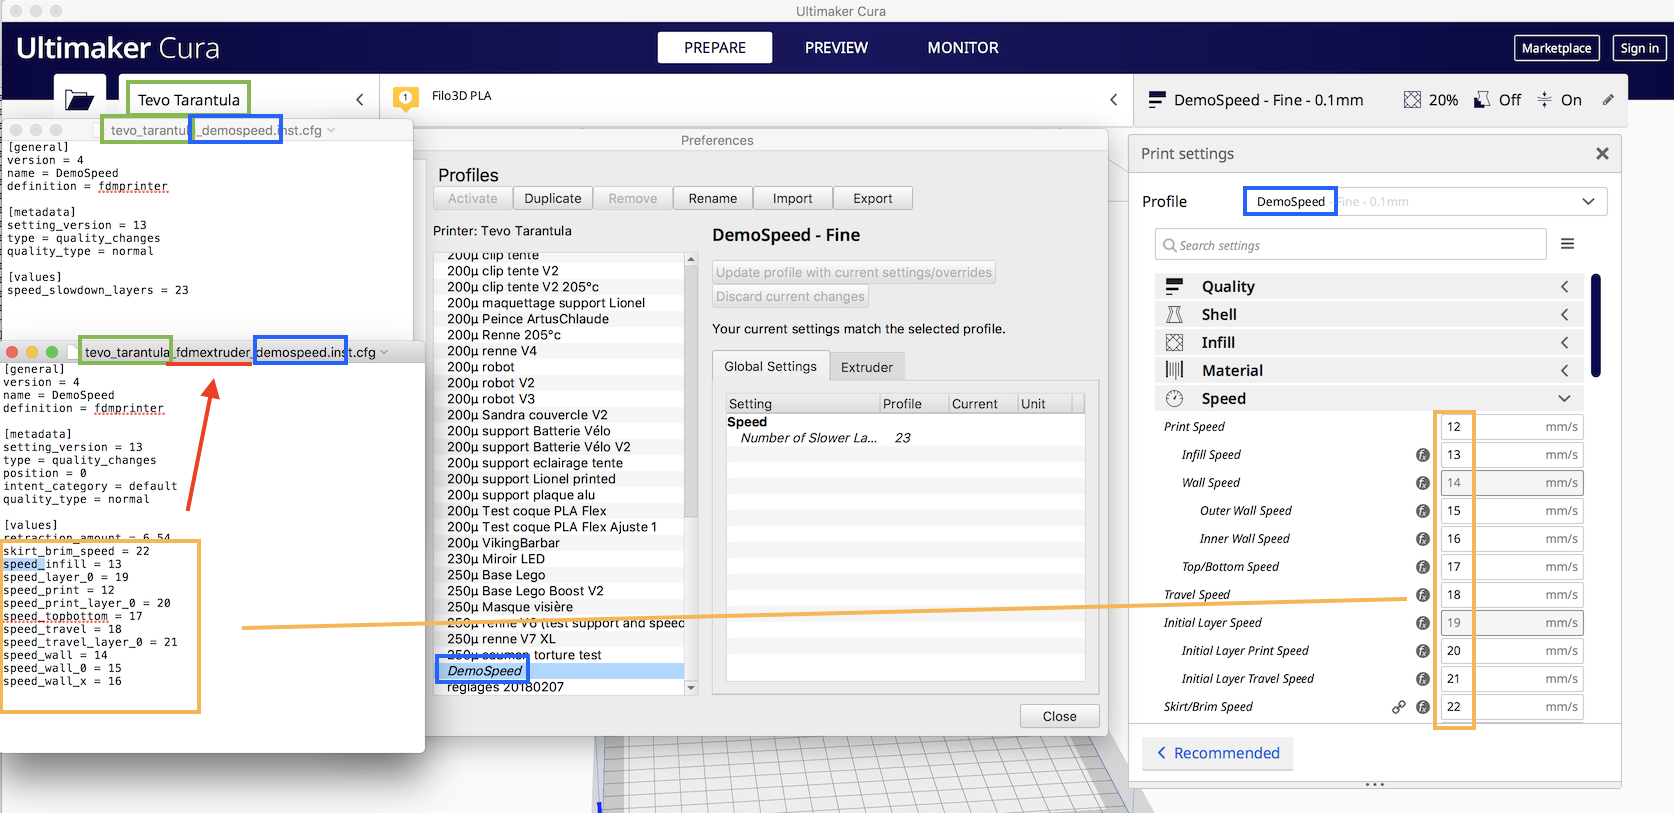Click the pencil icon for custom print settings
This screenshot has width=1674, height=813.
tap(1608, 100)
